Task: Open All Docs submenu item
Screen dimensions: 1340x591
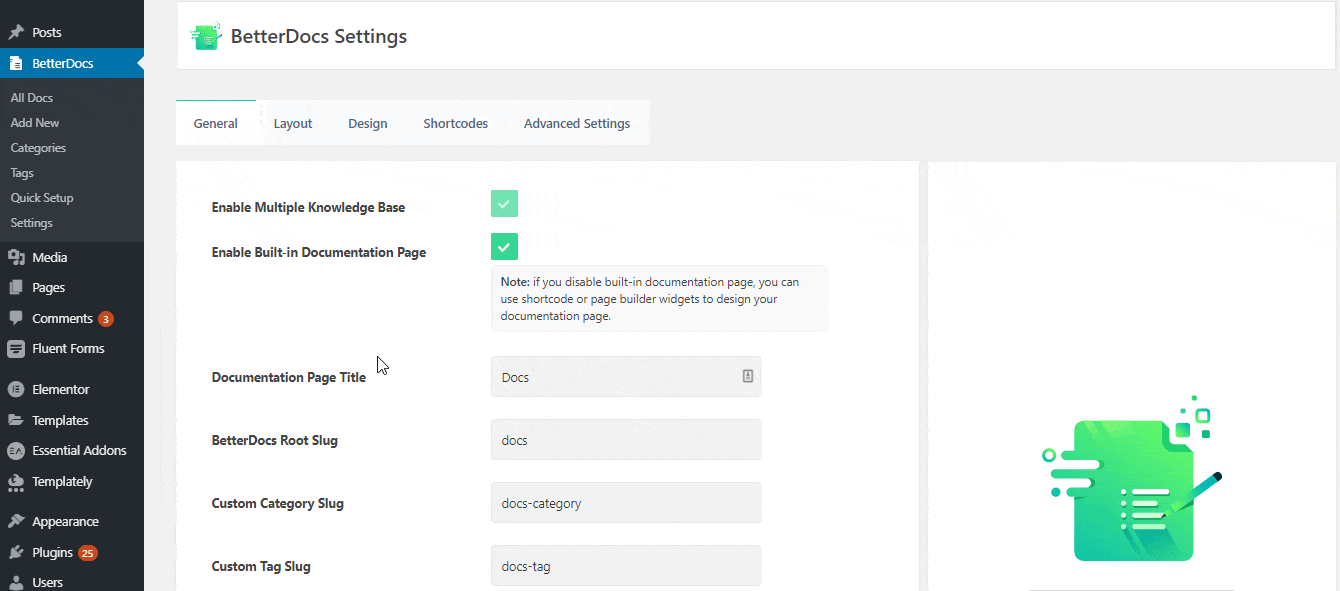Action: click(32, 98)
